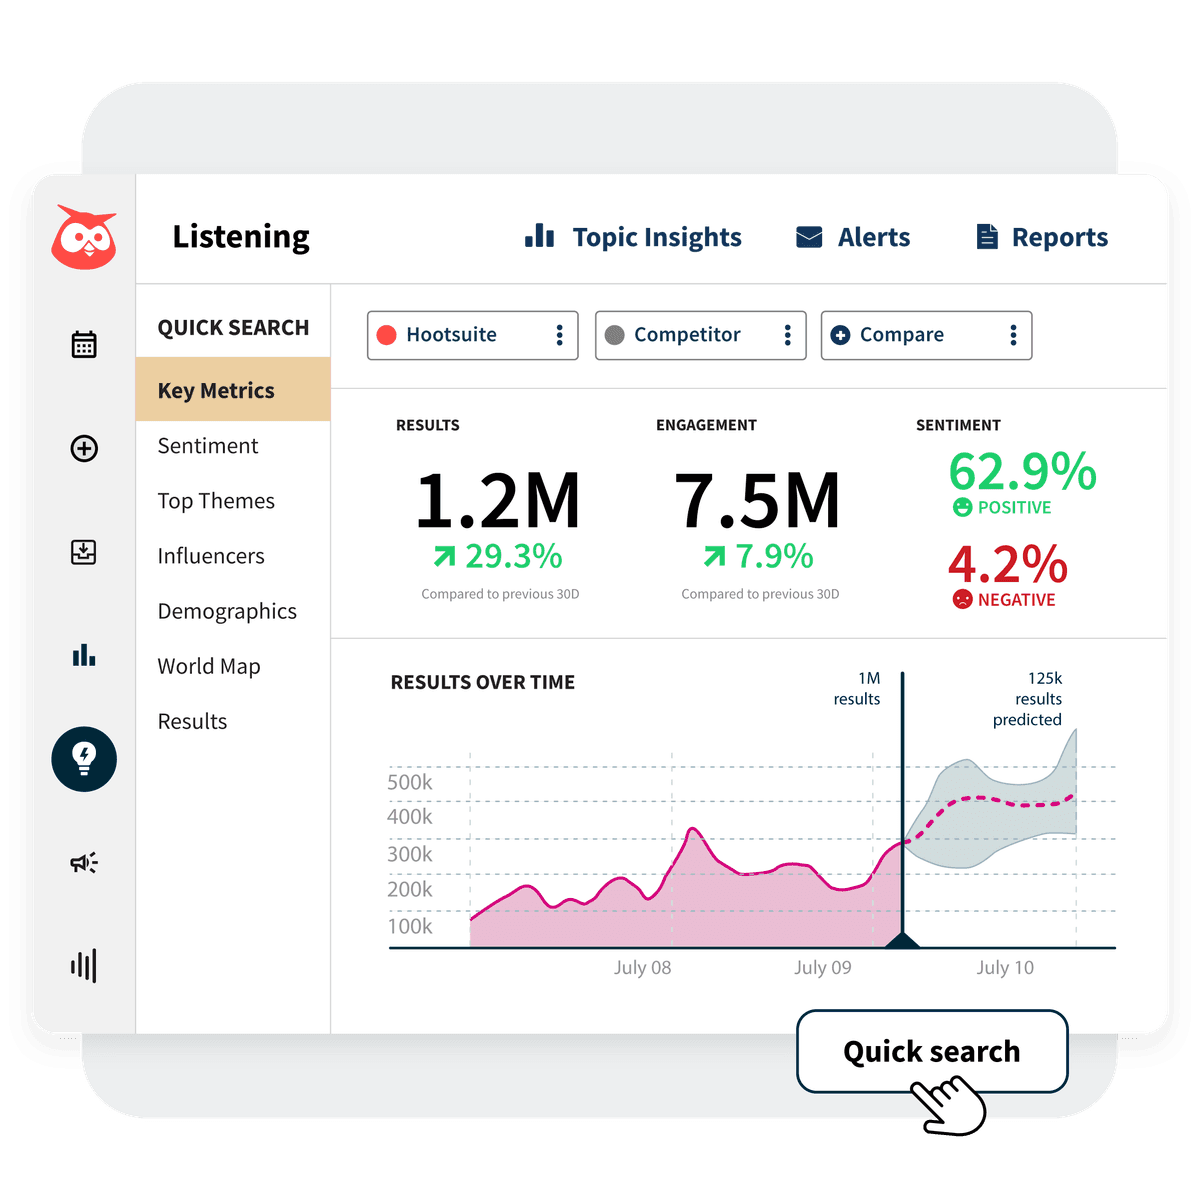Click the Quick search button
1200x1200 pixels.
(931, 1051)
